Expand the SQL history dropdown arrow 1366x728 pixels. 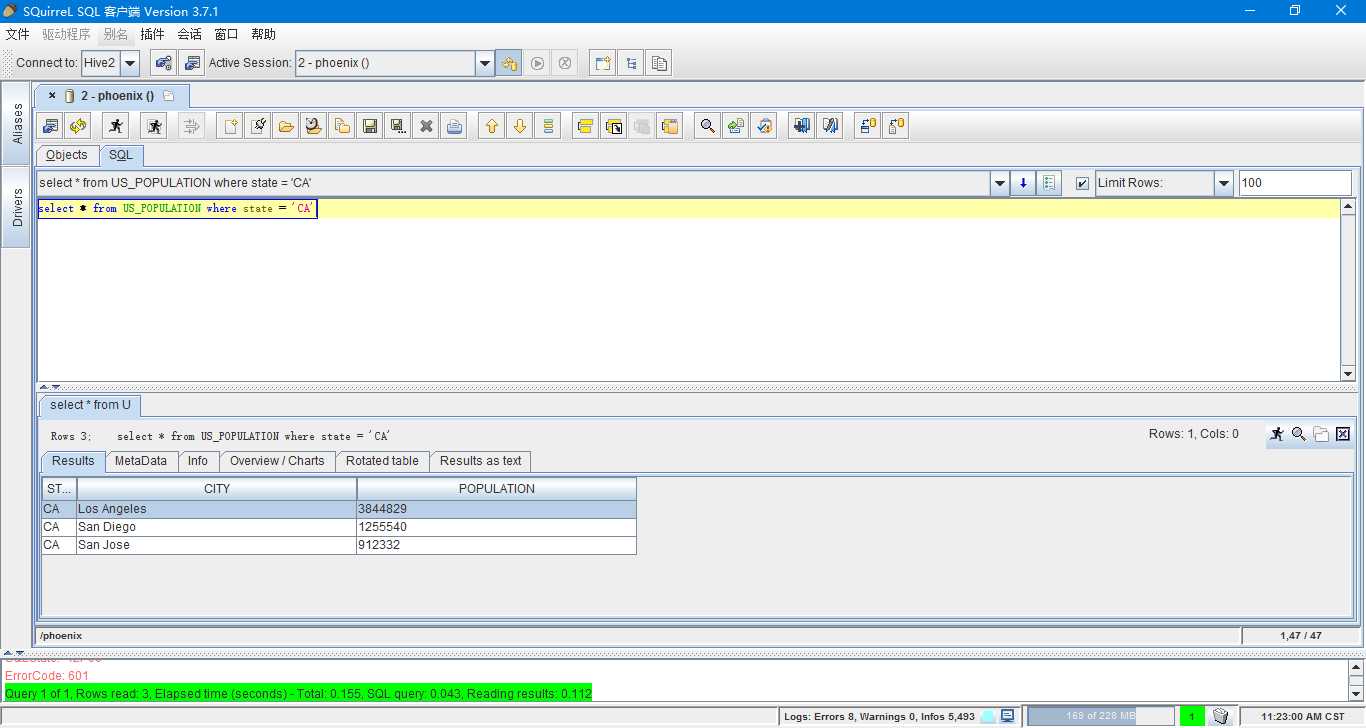(1000, 183)
